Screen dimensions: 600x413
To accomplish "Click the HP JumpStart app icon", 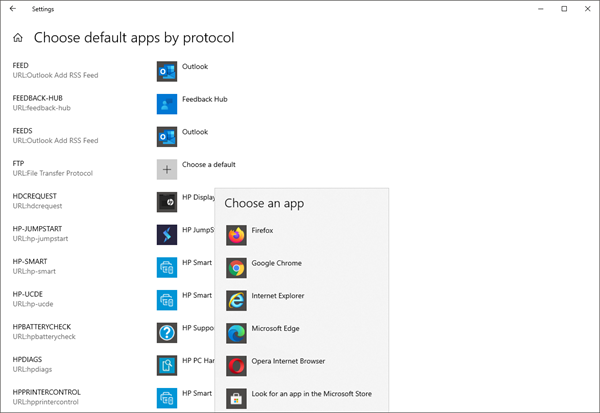I will point(167,235).
